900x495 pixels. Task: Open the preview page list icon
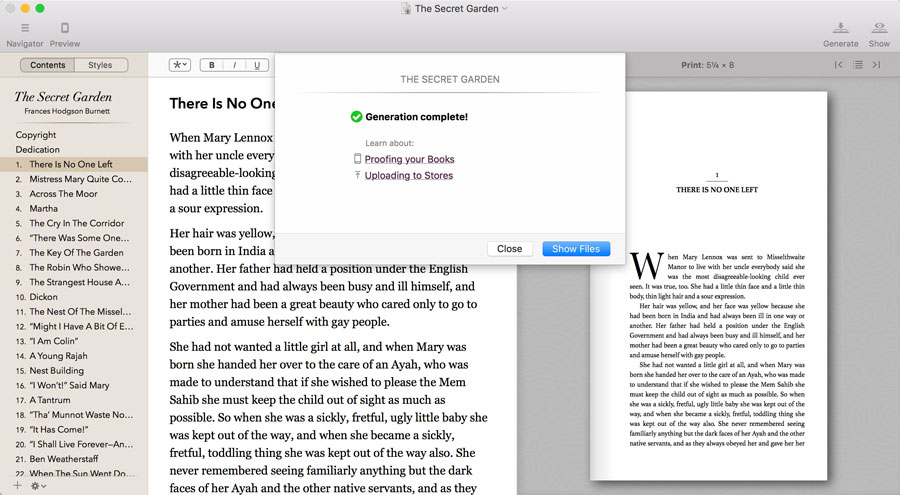[x=858, y=65]
